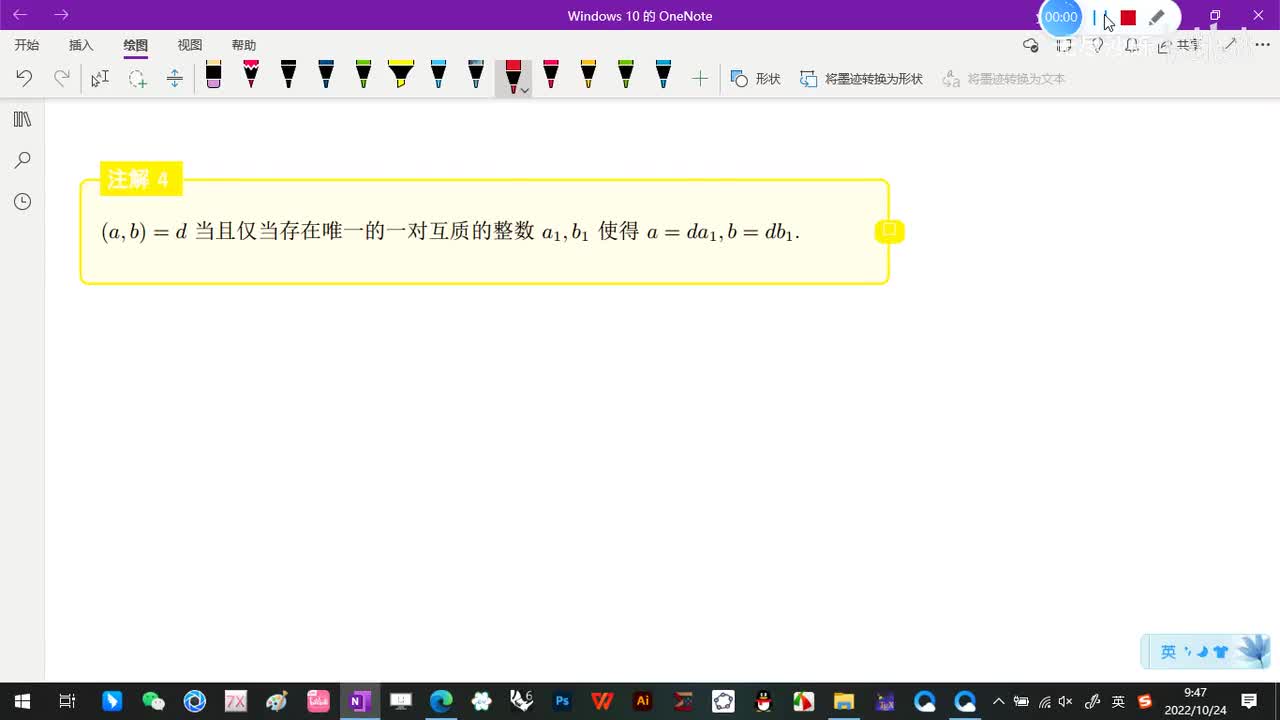
Task: Launch Microsoft Edge from taskbar
Action: click(441, 701)
